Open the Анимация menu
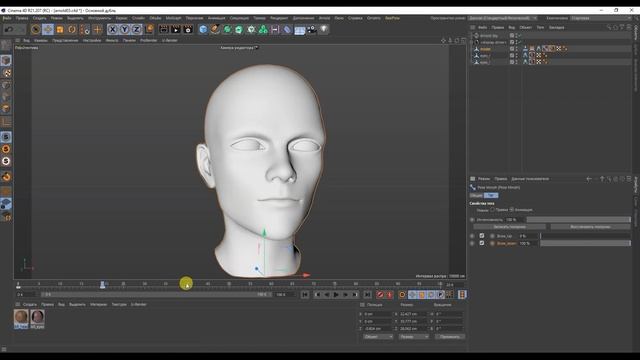The width and height of the screenshot is (640, 360). 216,18
